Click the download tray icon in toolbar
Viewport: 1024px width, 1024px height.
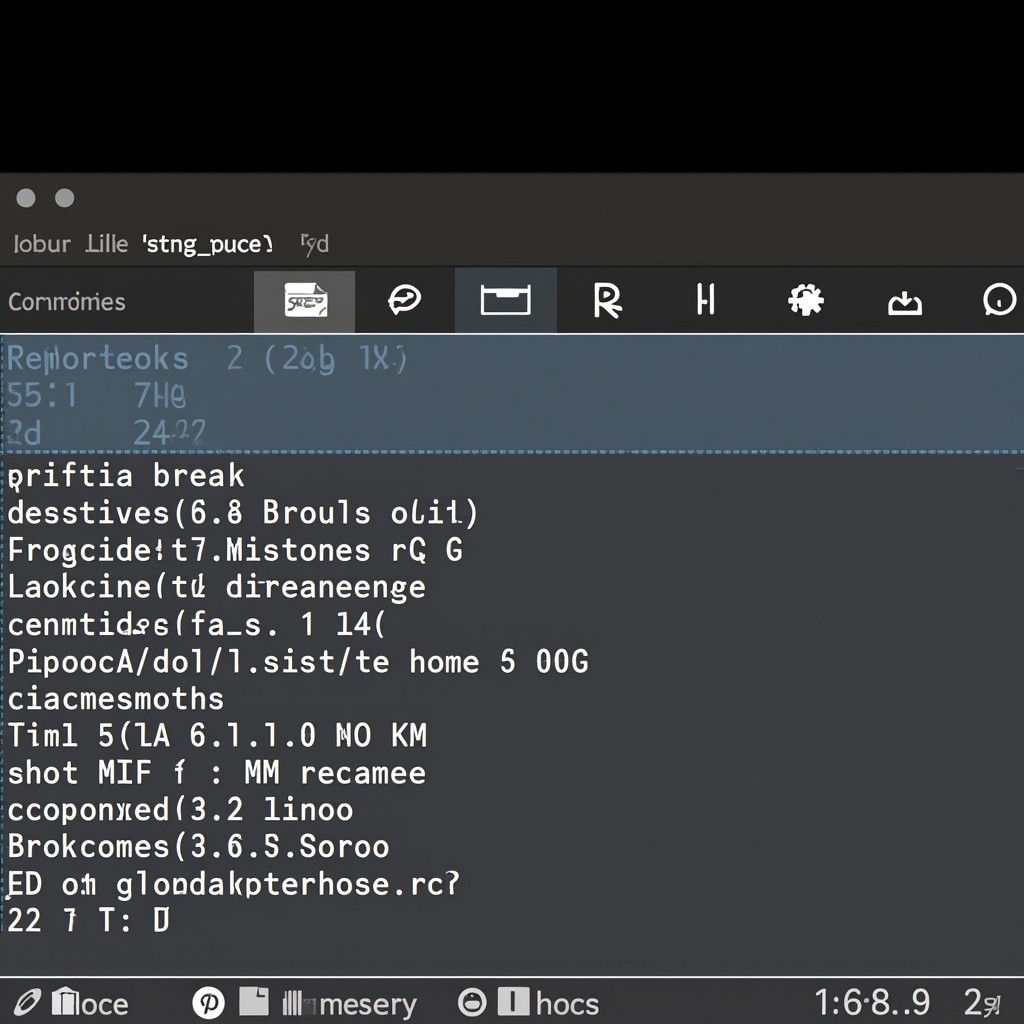point(905,301)
